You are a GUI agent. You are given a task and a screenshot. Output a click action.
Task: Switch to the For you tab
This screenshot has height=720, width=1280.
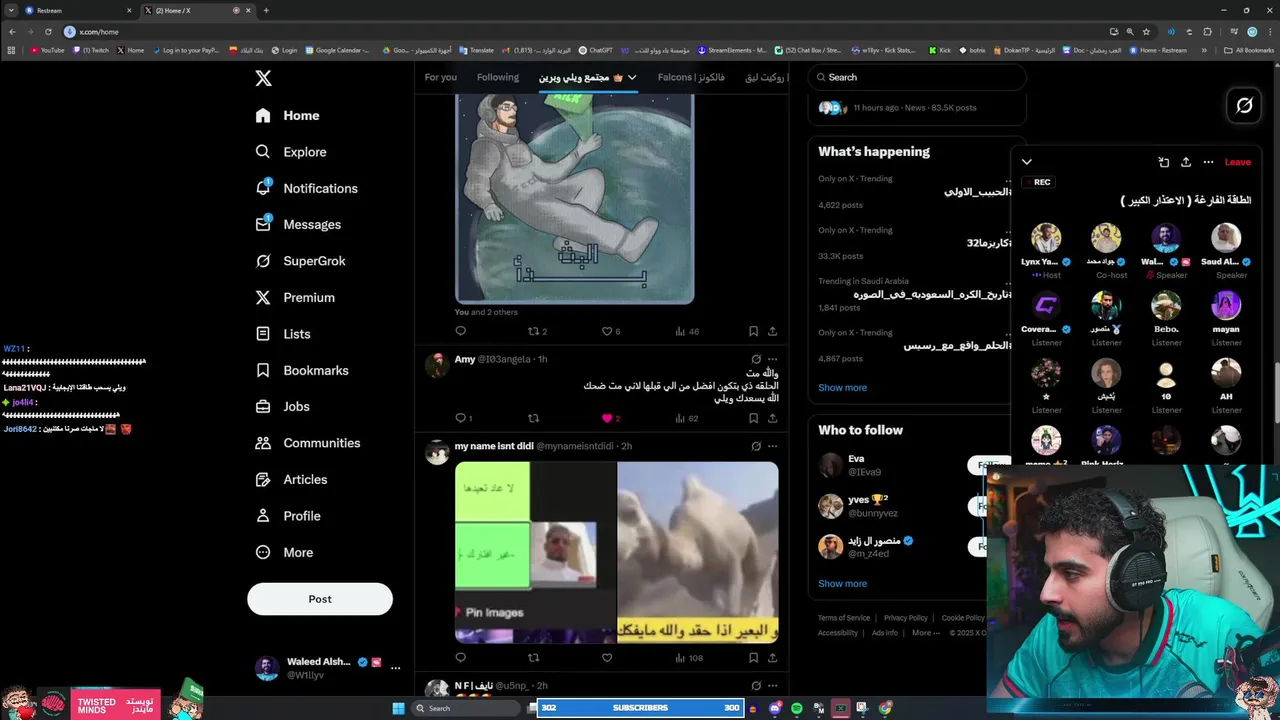440,77
